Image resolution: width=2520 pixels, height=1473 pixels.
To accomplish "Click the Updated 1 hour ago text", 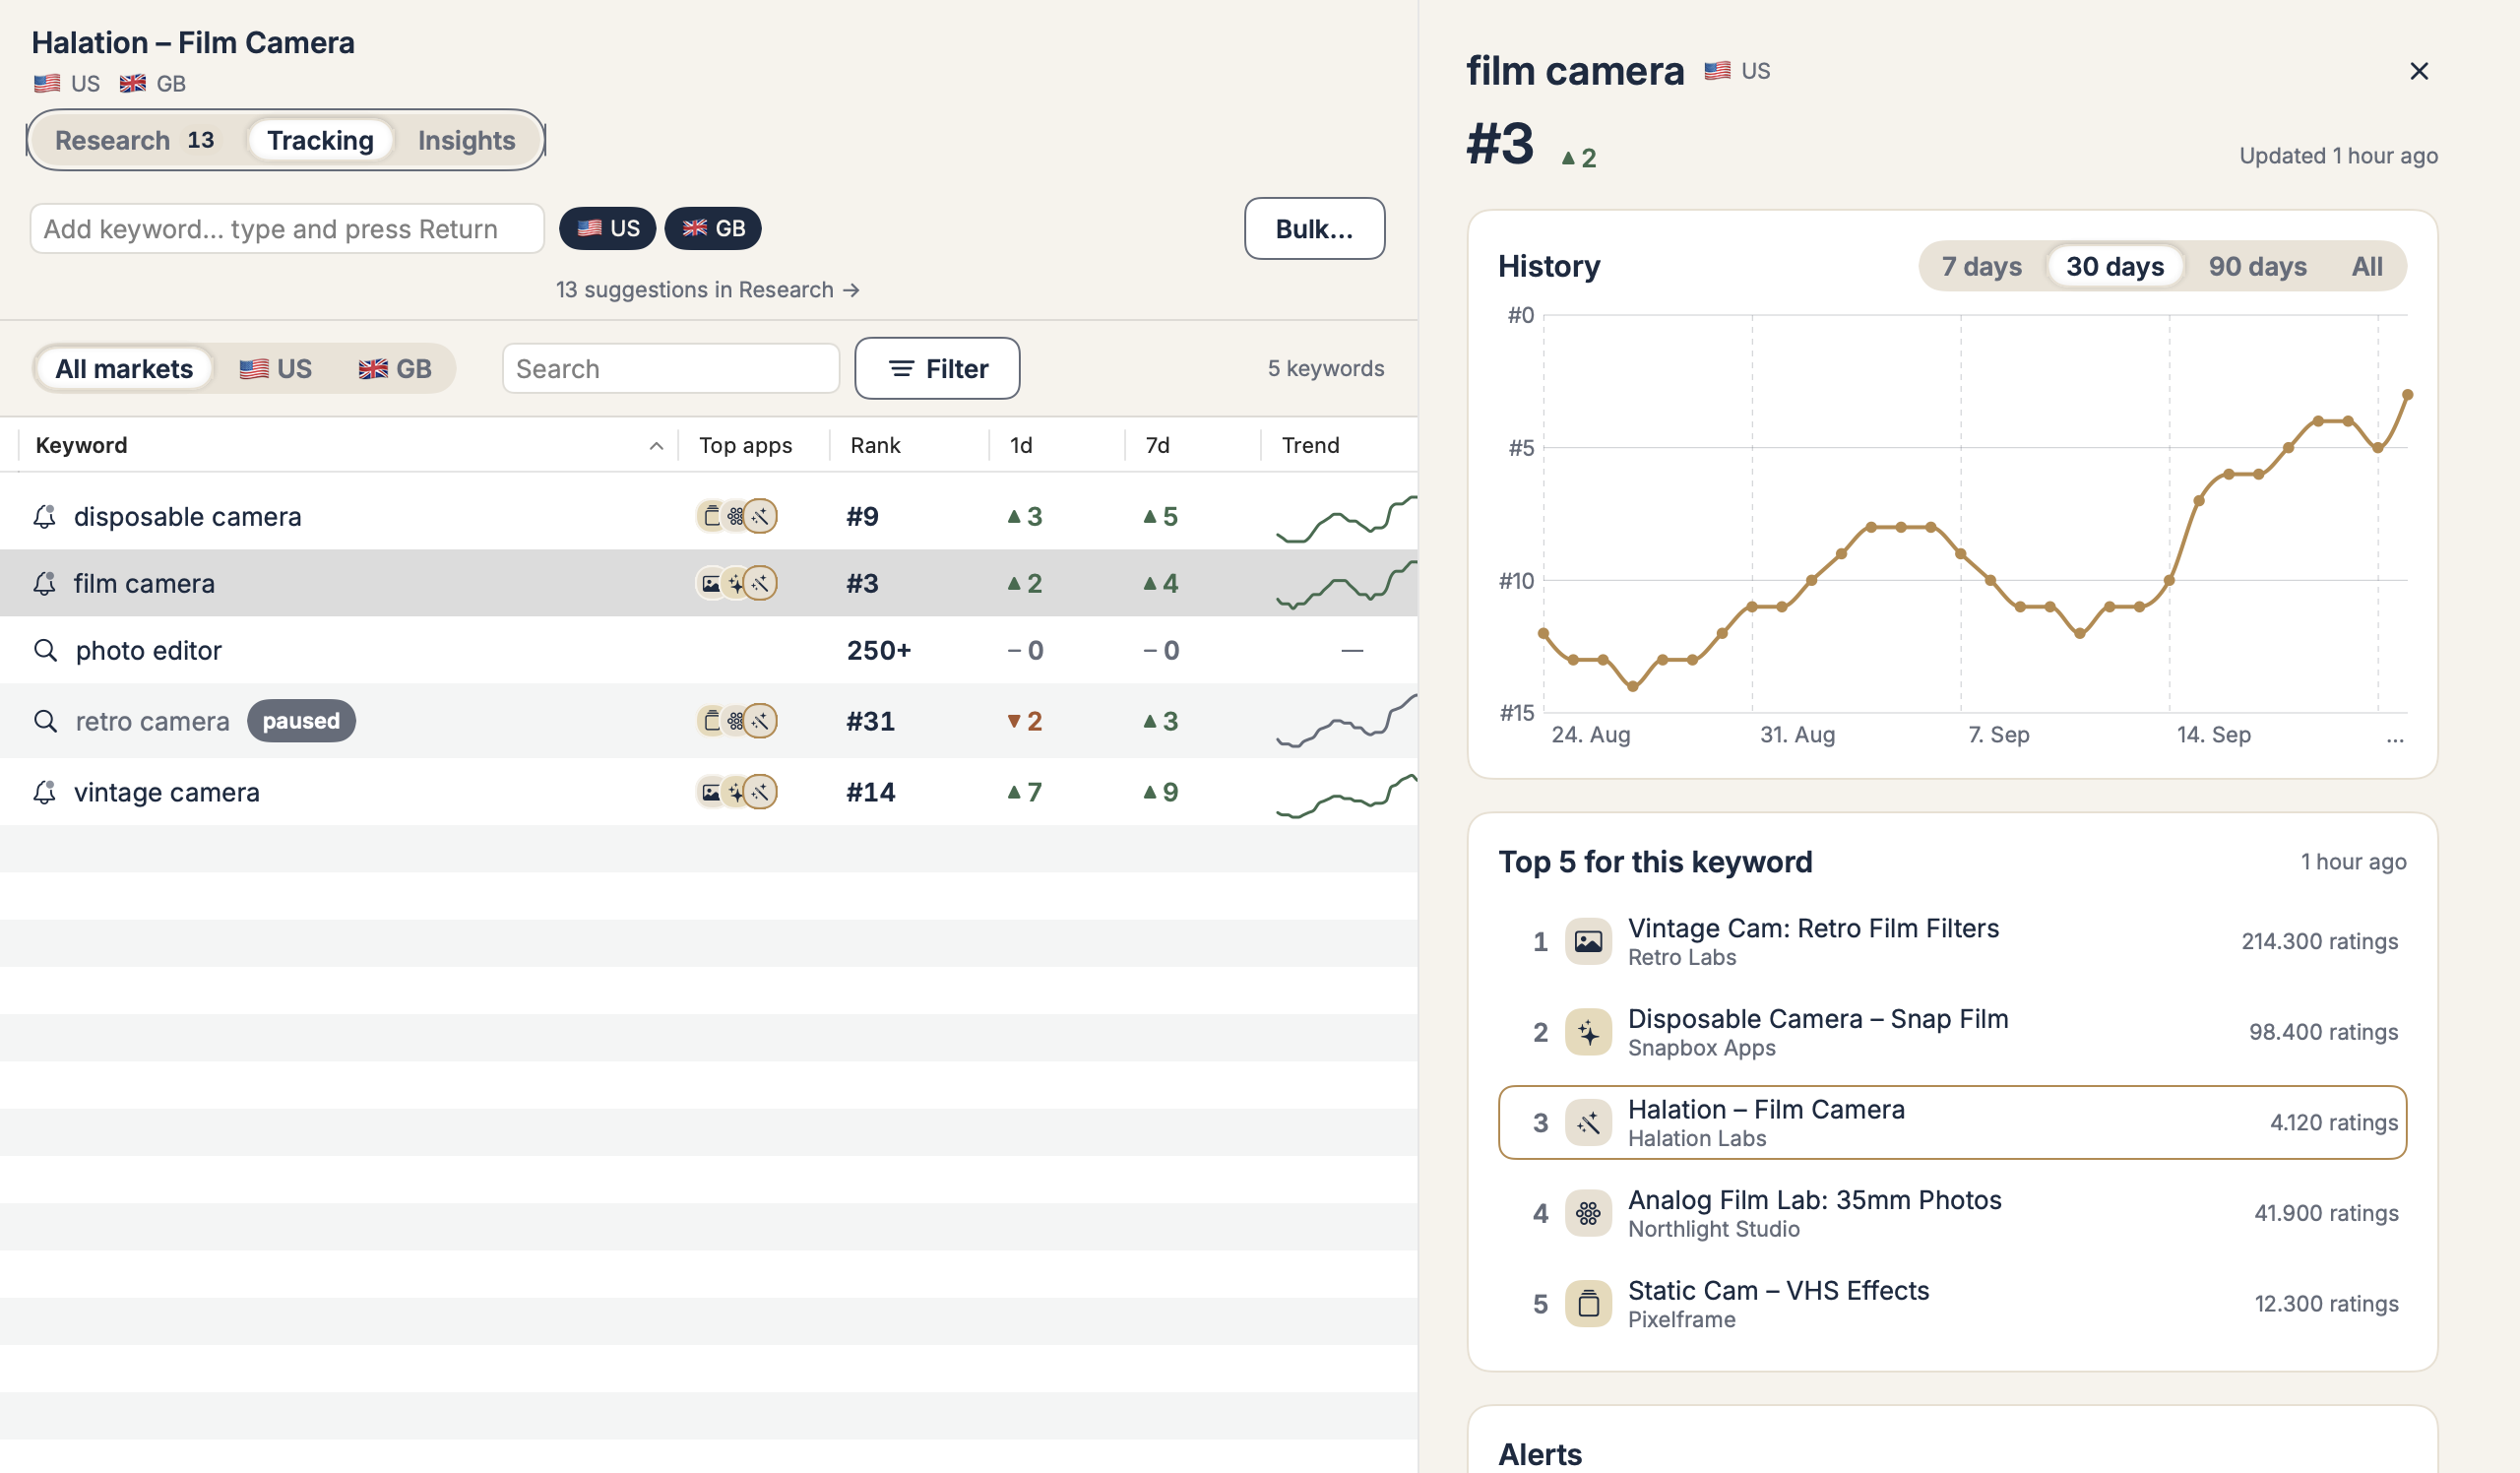I will 2338,156.
